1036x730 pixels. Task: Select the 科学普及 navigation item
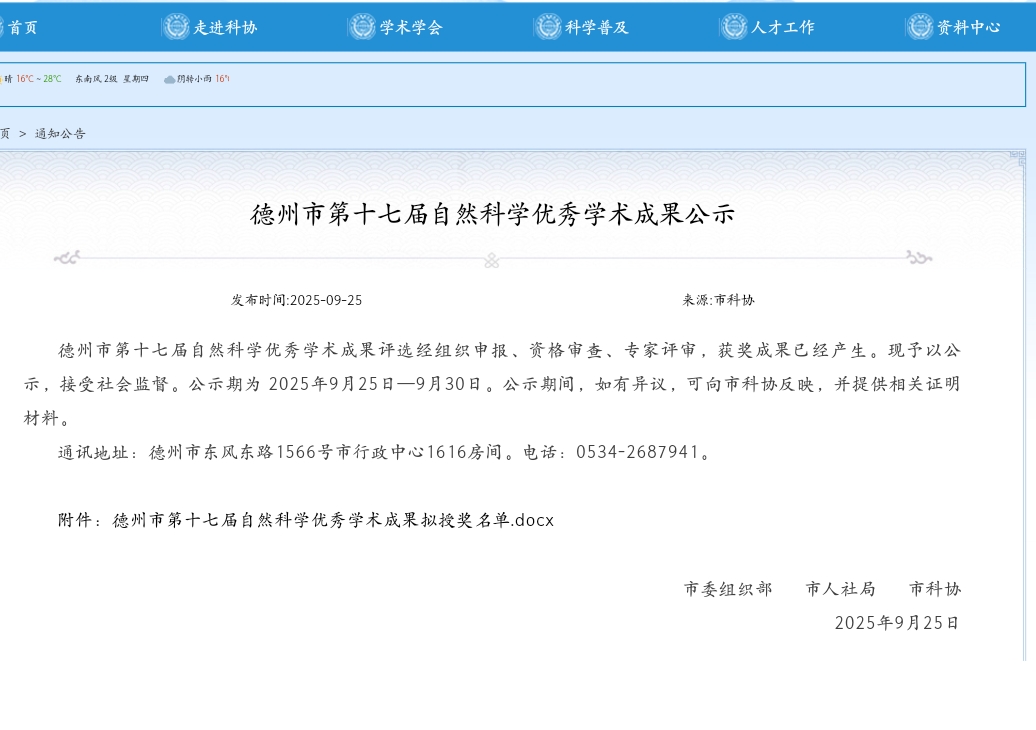[x=597, y=27]
